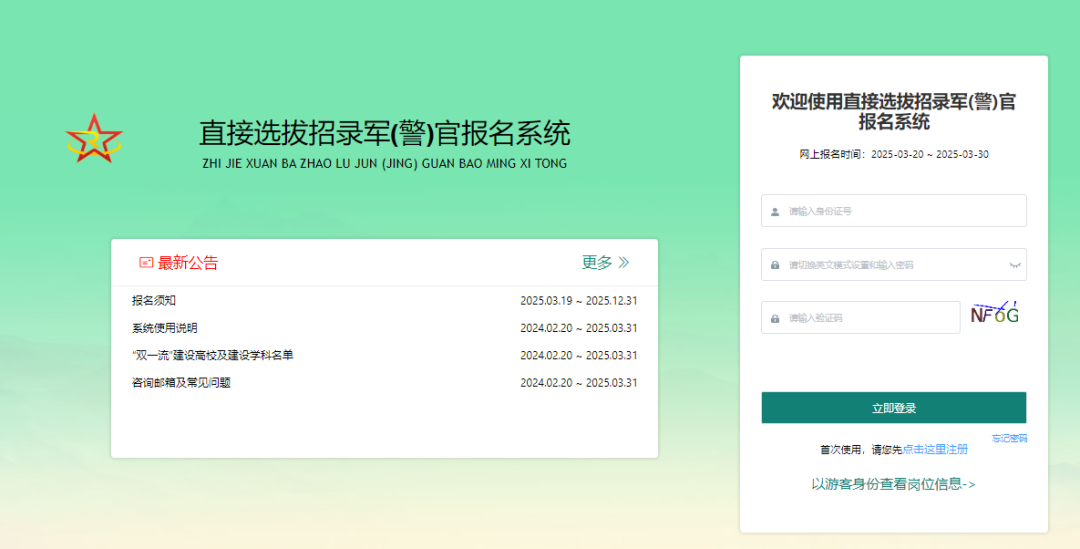
Task: Click the padlock icon in the captcha field
Action: coord(775,319)
